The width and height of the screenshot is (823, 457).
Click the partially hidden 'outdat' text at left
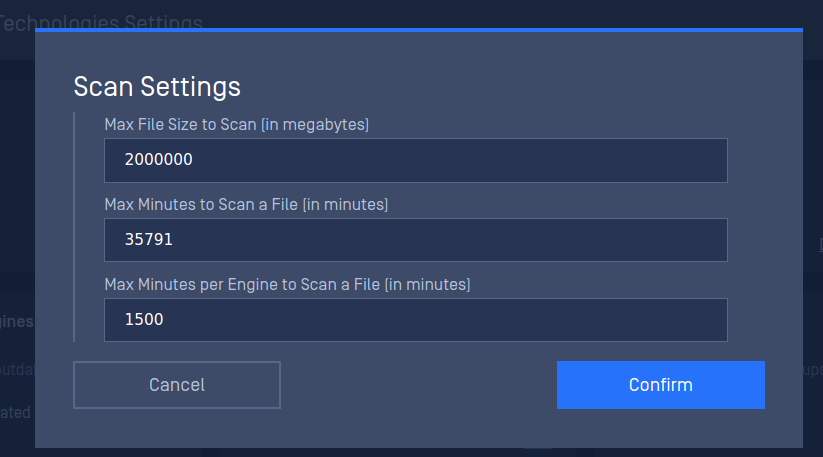[x=17, y=370]
